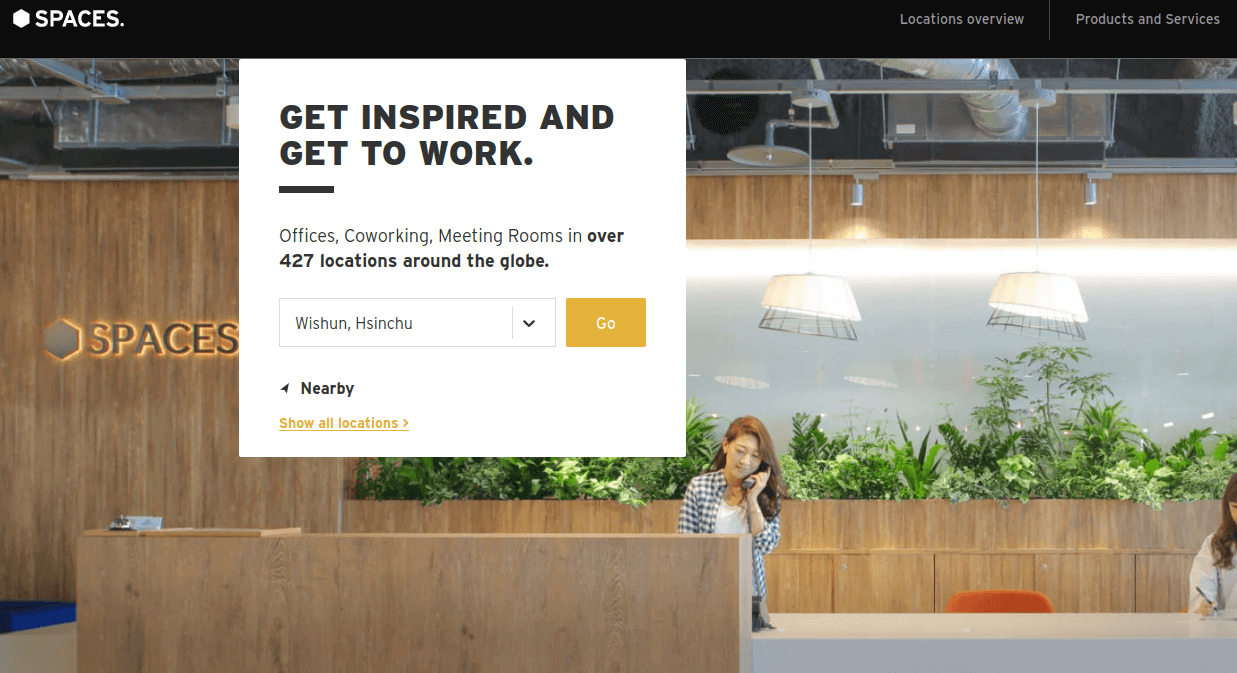Image resolution: width=1237 pixels, height=673 pixels.
Task: Click the orange chair behind the counter
Action: (998, 601)
